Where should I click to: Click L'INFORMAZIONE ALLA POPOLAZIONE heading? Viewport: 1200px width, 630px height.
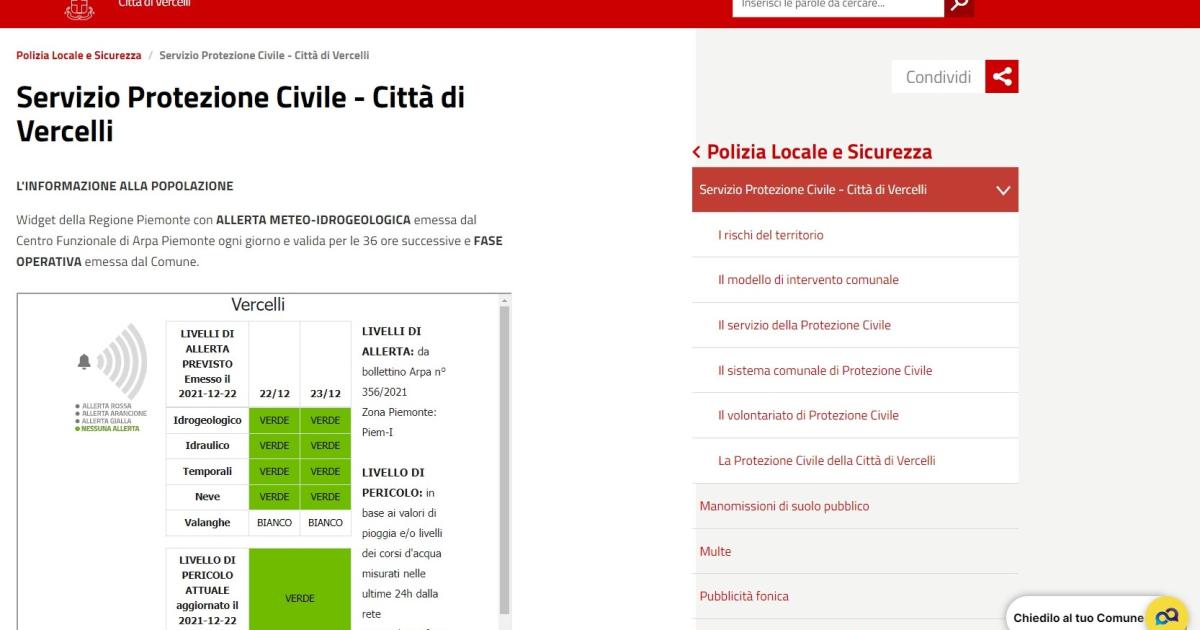tap(125, 186)
